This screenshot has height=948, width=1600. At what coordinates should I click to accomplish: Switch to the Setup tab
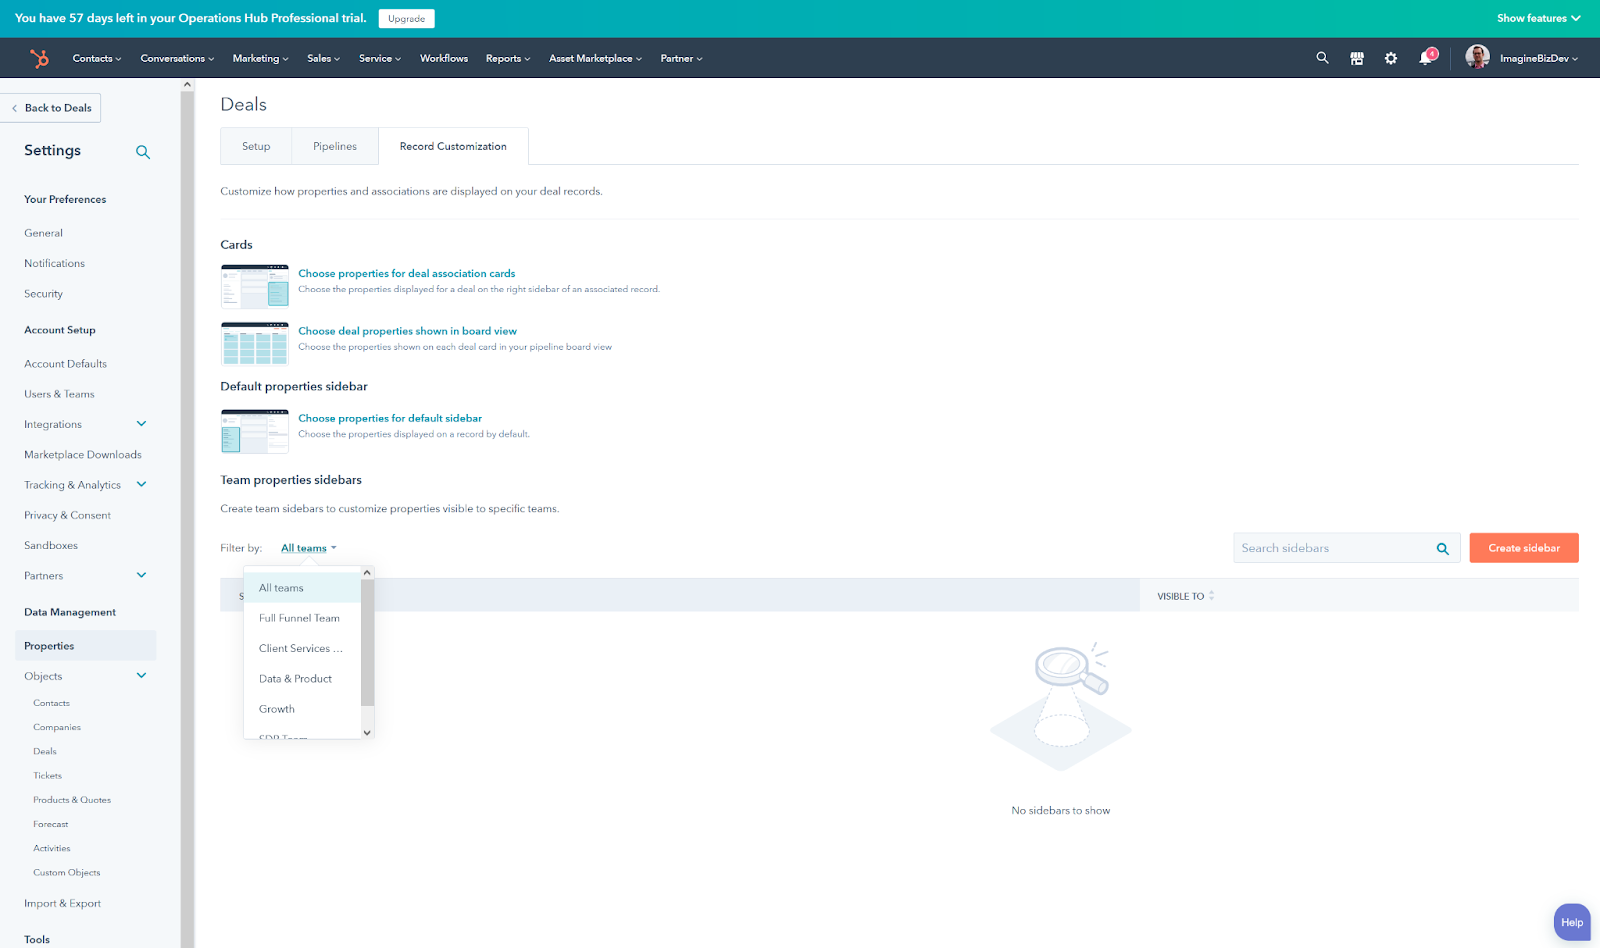256,146
